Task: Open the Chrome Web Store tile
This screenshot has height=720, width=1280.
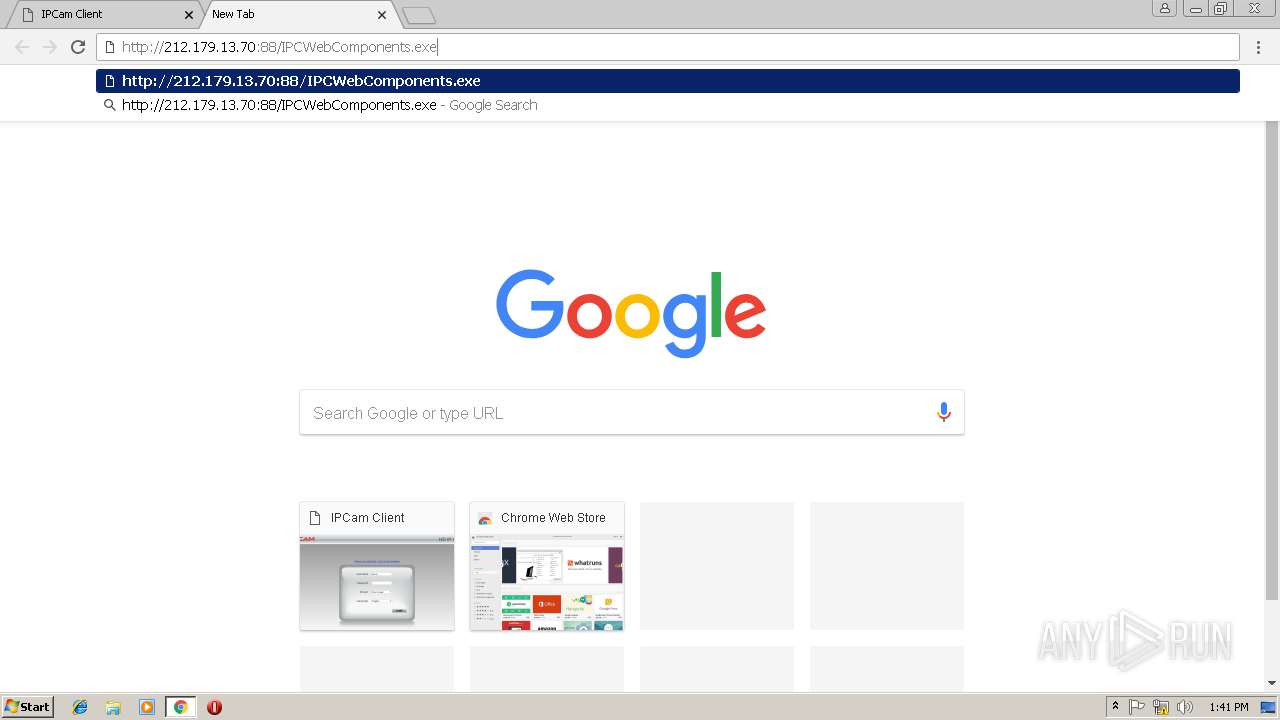Action: pyautogui.click(x=547, y=566)
